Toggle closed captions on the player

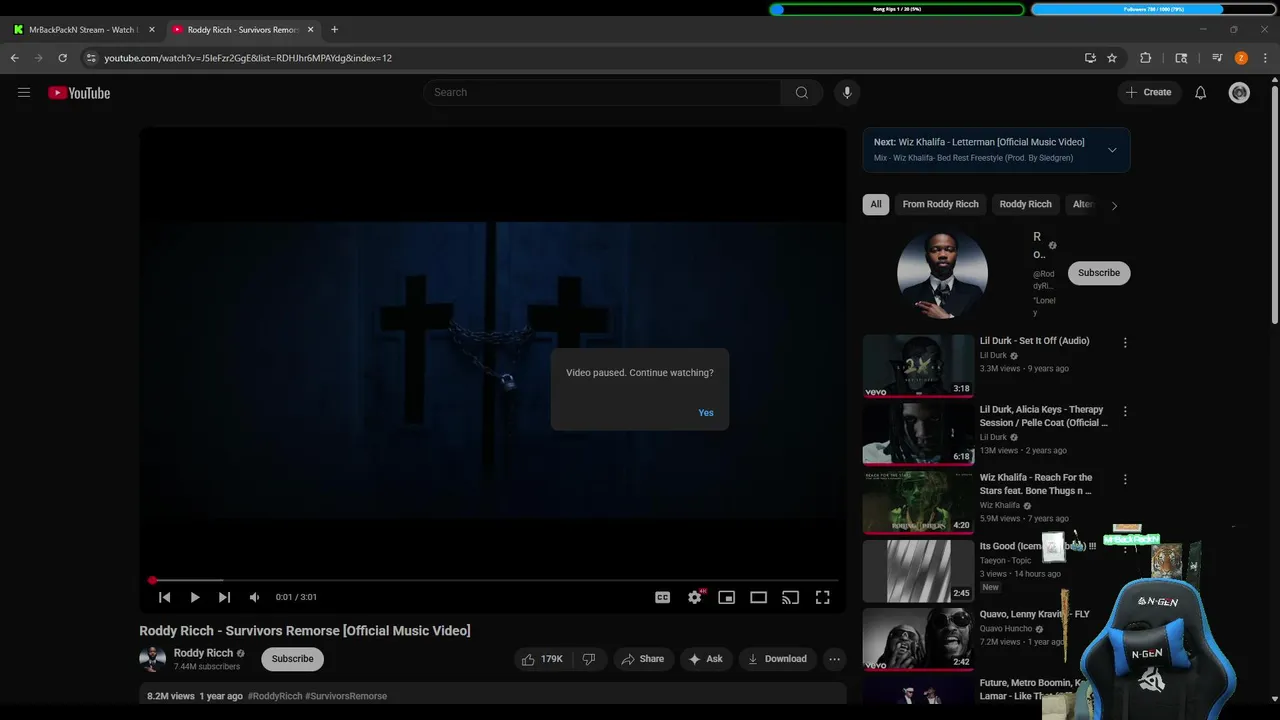662,597
